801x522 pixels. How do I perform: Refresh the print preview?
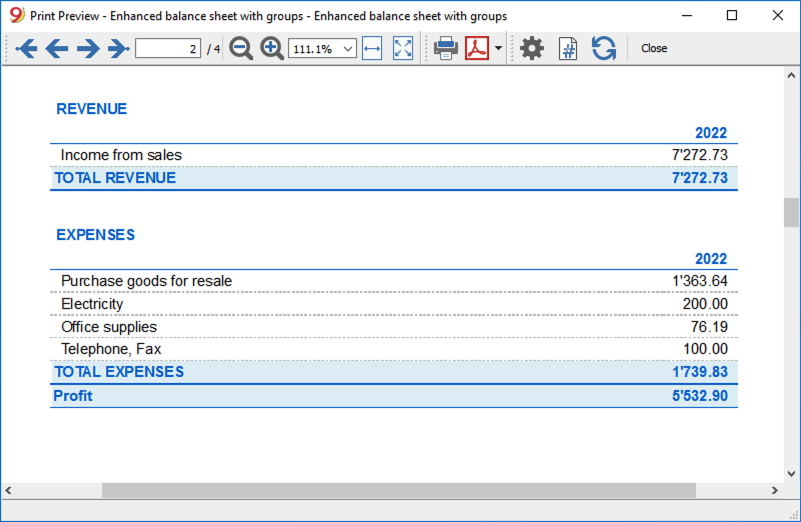[603, 48]
